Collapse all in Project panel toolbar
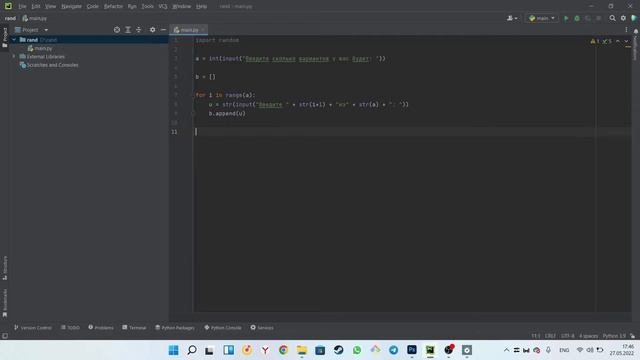Viewport: 640px width, 360px height. (139, 30)
